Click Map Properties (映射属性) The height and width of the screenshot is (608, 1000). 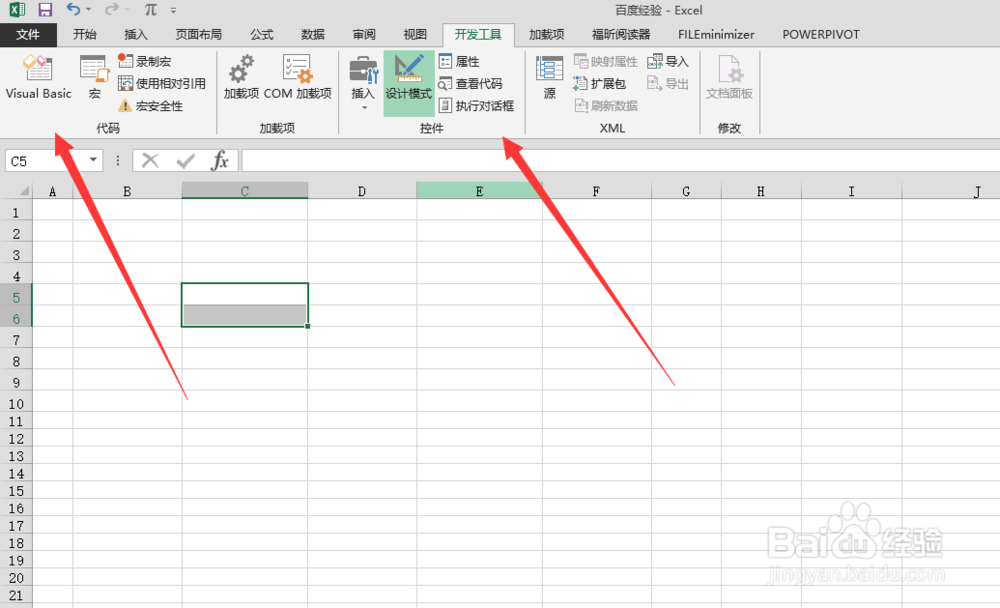tap(605, 61)
